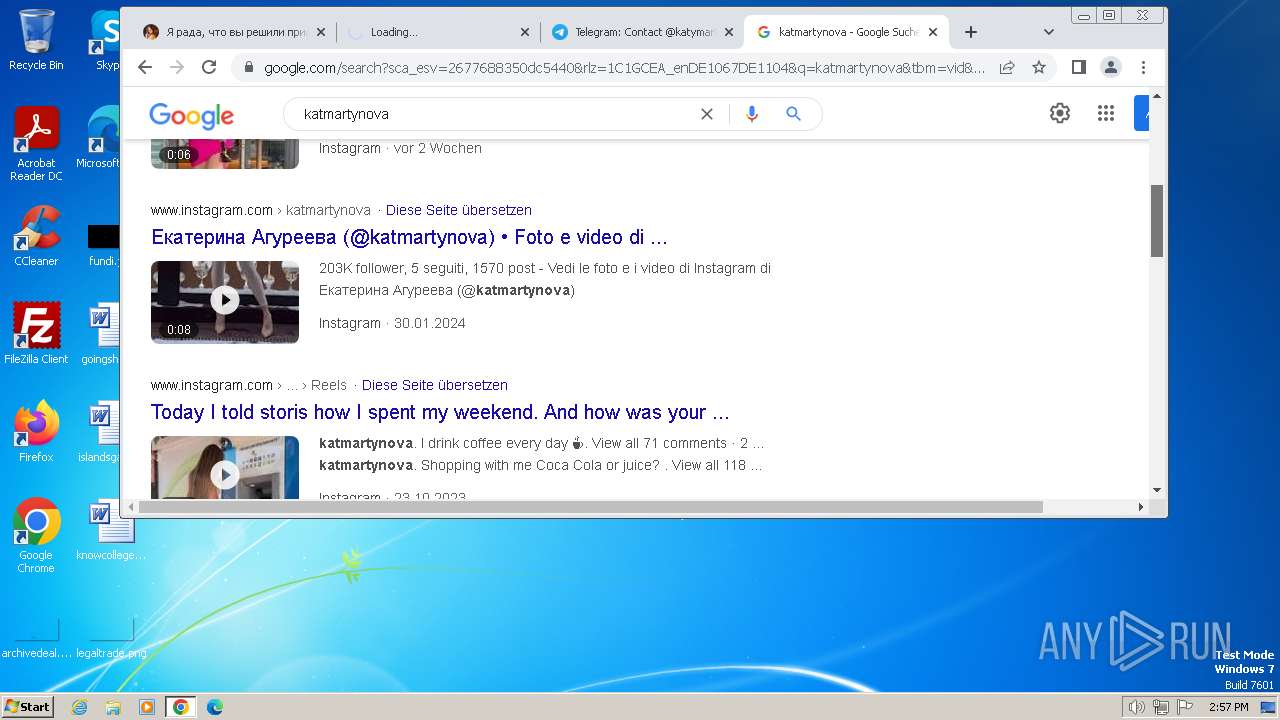Viewport: 1280px width, 720px height.
Task: Open Action Center flag tray icon
Action: pos(1185,707)
